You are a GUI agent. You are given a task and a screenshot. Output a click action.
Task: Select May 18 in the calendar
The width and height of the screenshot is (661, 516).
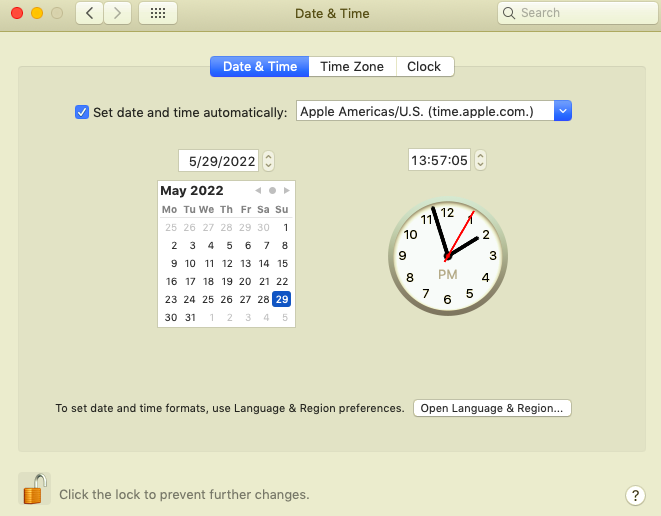pos(208,282)
